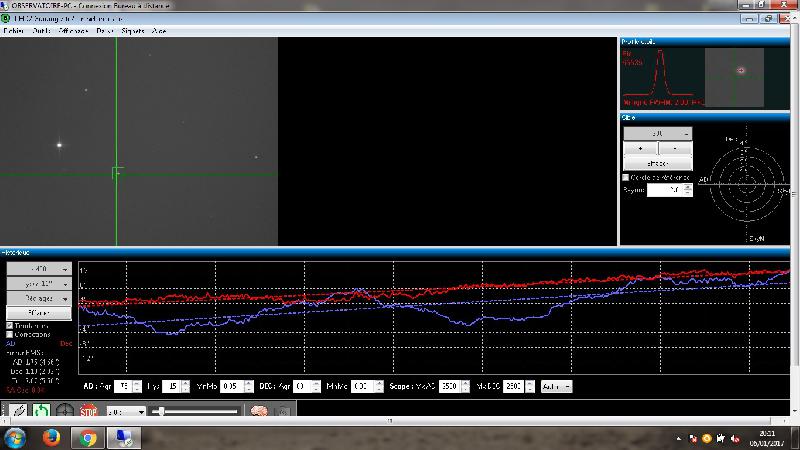Adjust Mx AD spinner arrows

[x=465, y=386]
